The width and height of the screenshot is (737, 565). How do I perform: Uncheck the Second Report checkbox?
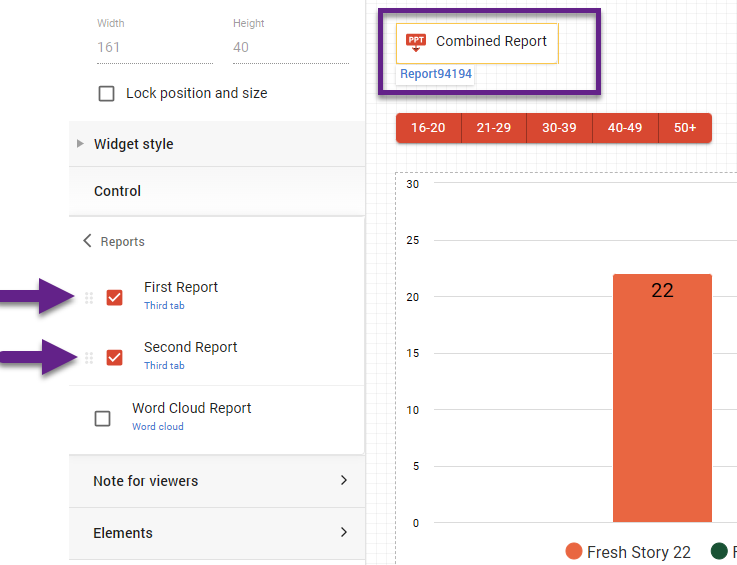click(114, 357)
